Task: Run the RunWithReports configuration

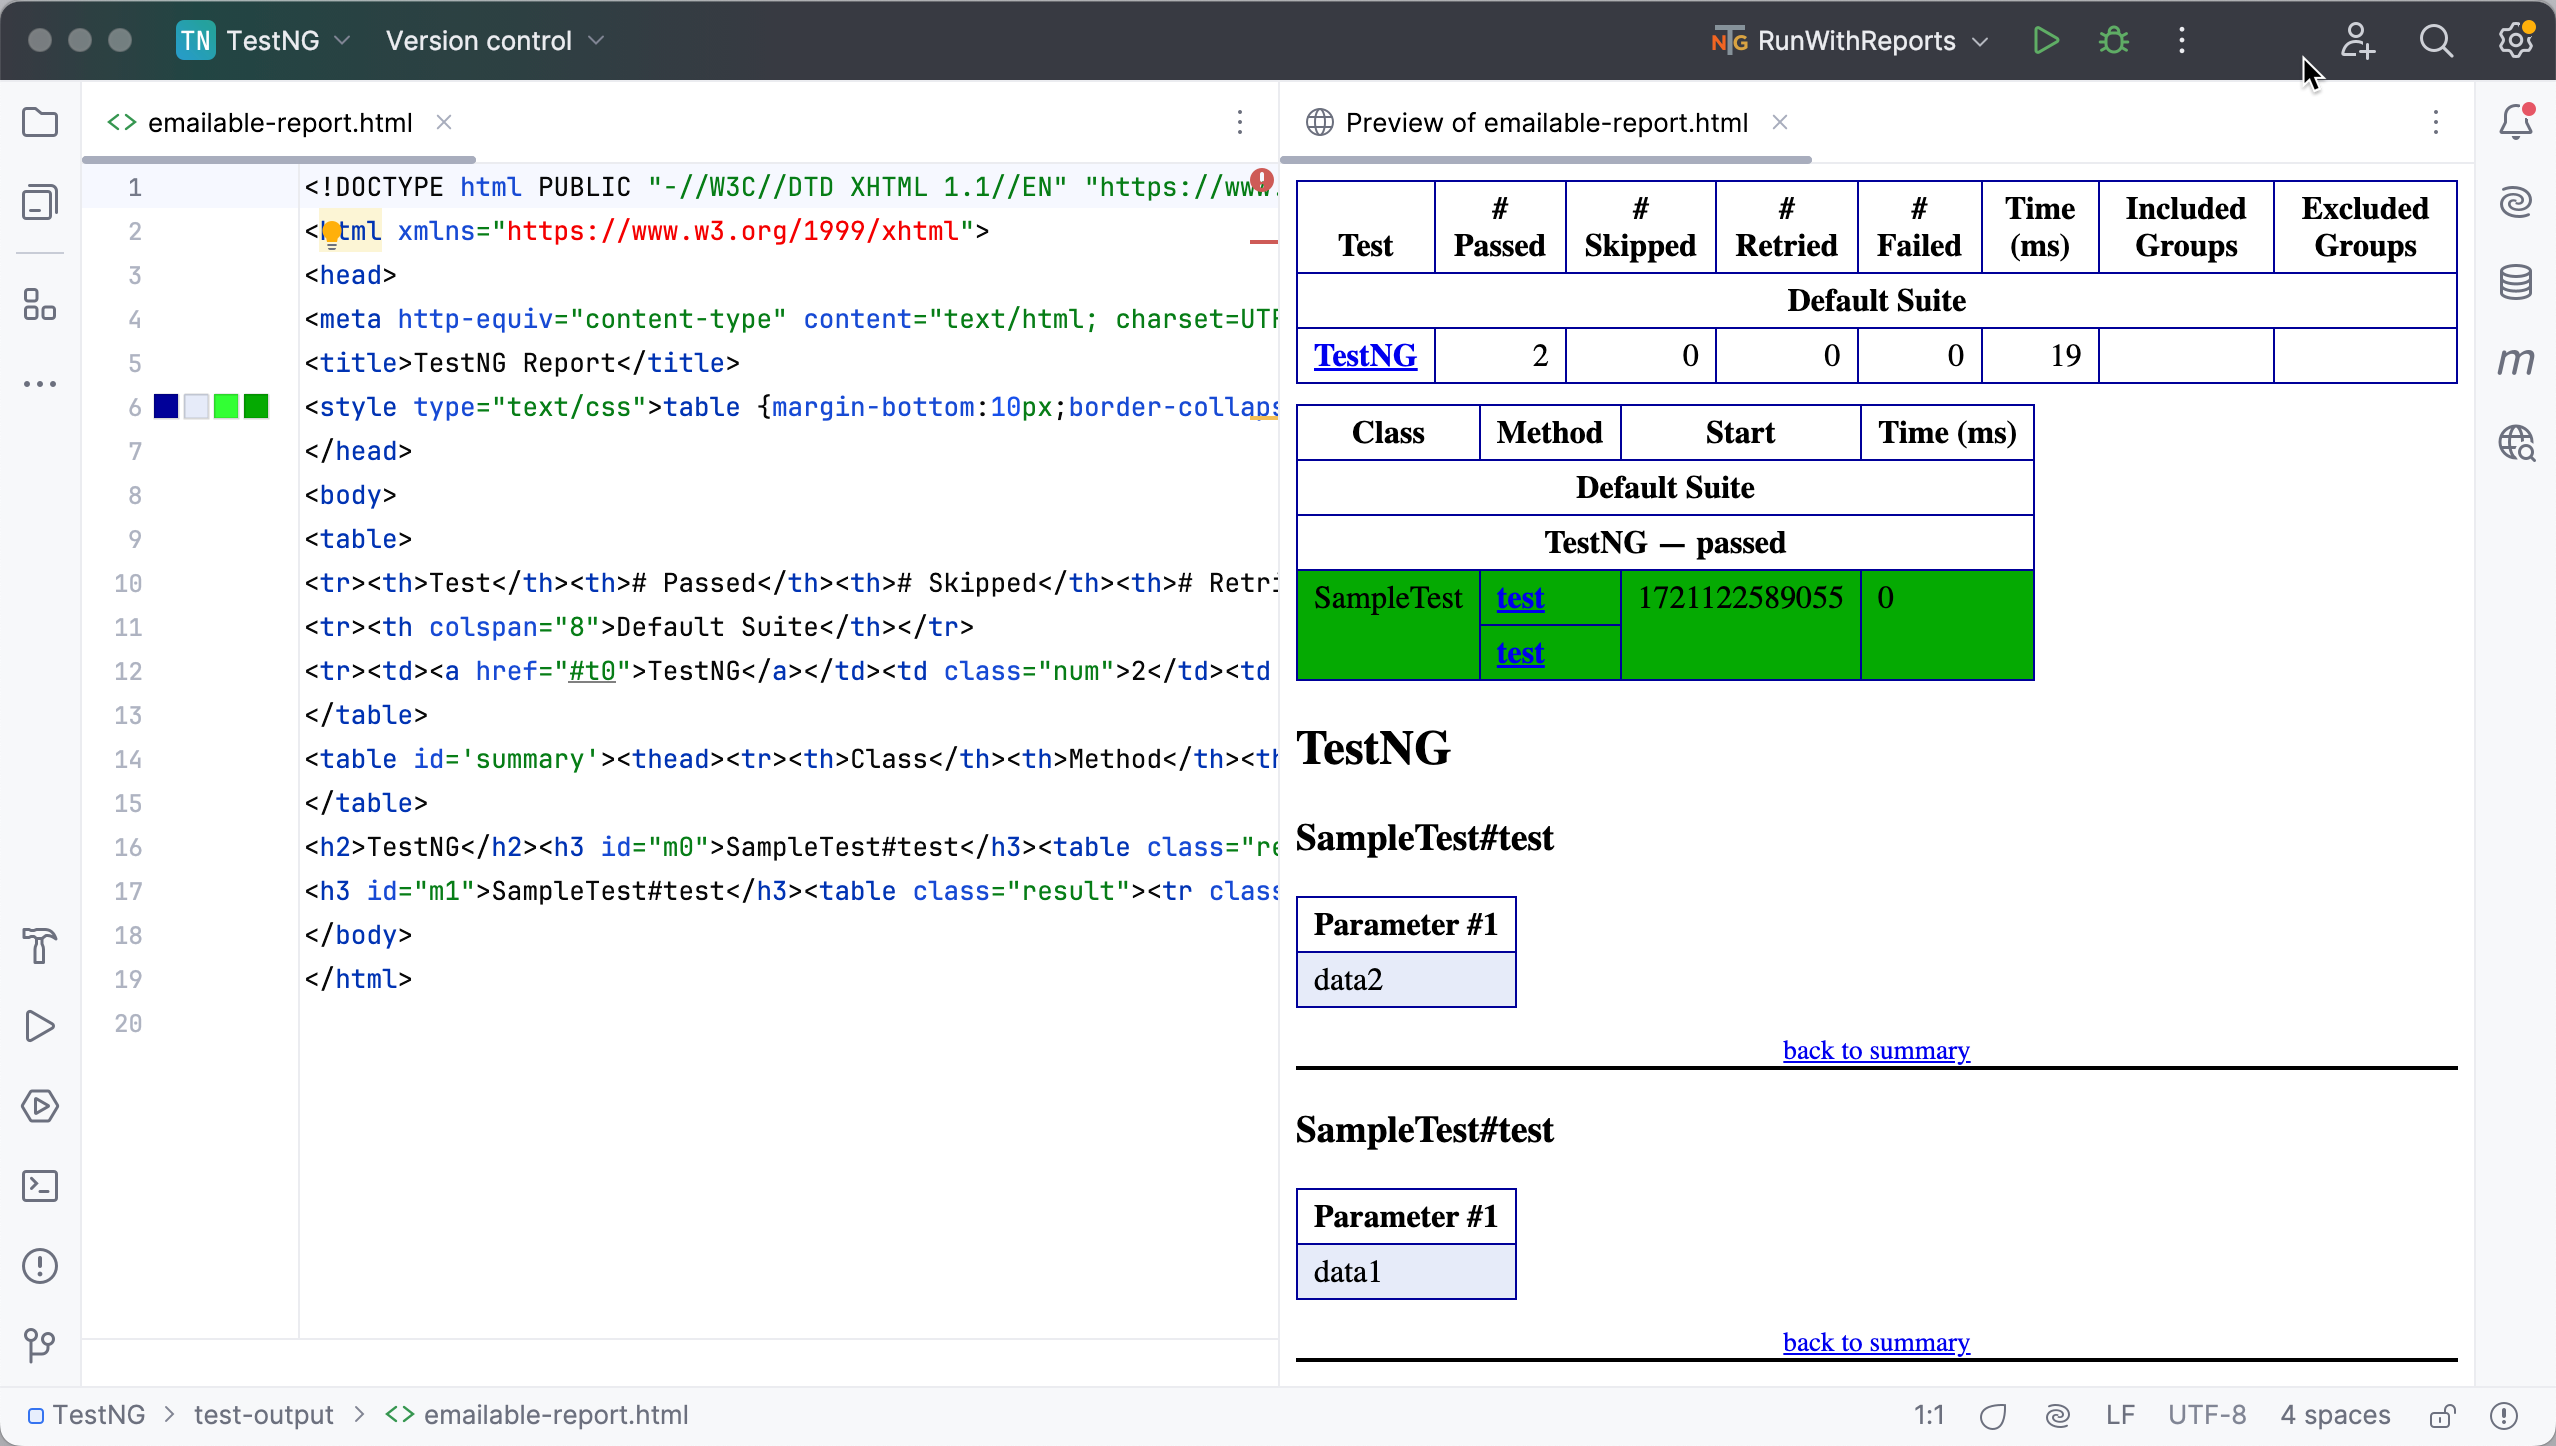Action: [2046, 40]
